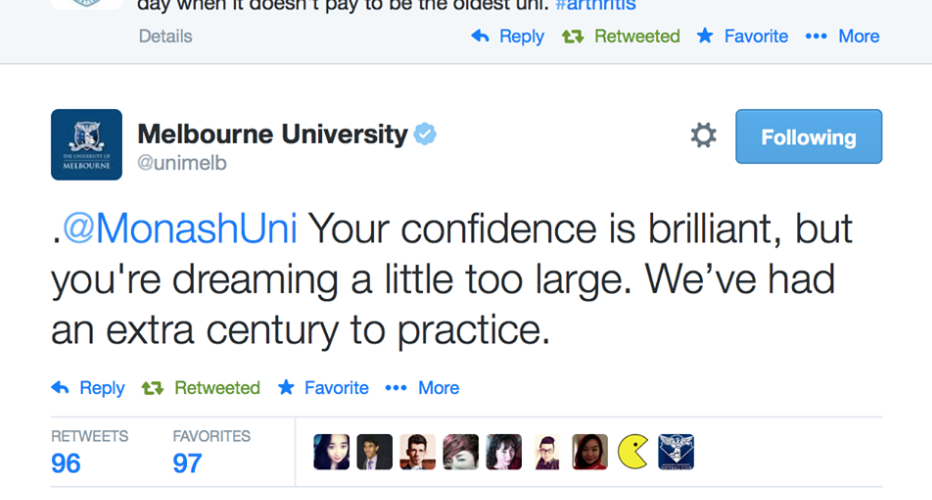Click the verified badge beside Melbourne University

point(425,134)
